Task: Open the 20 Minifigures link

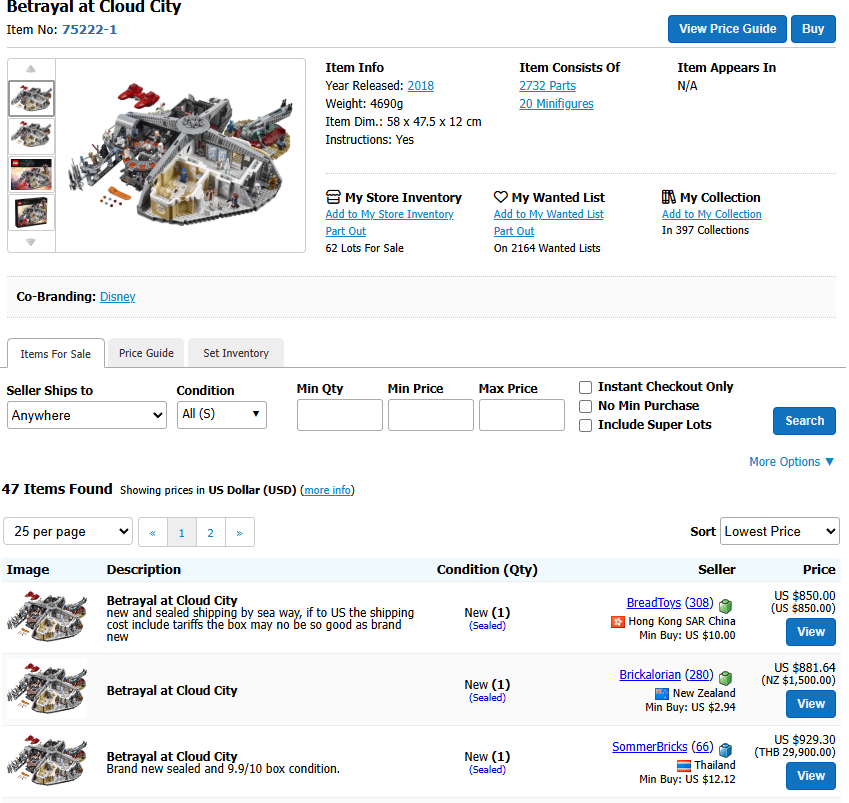Action: click(556, 103)
